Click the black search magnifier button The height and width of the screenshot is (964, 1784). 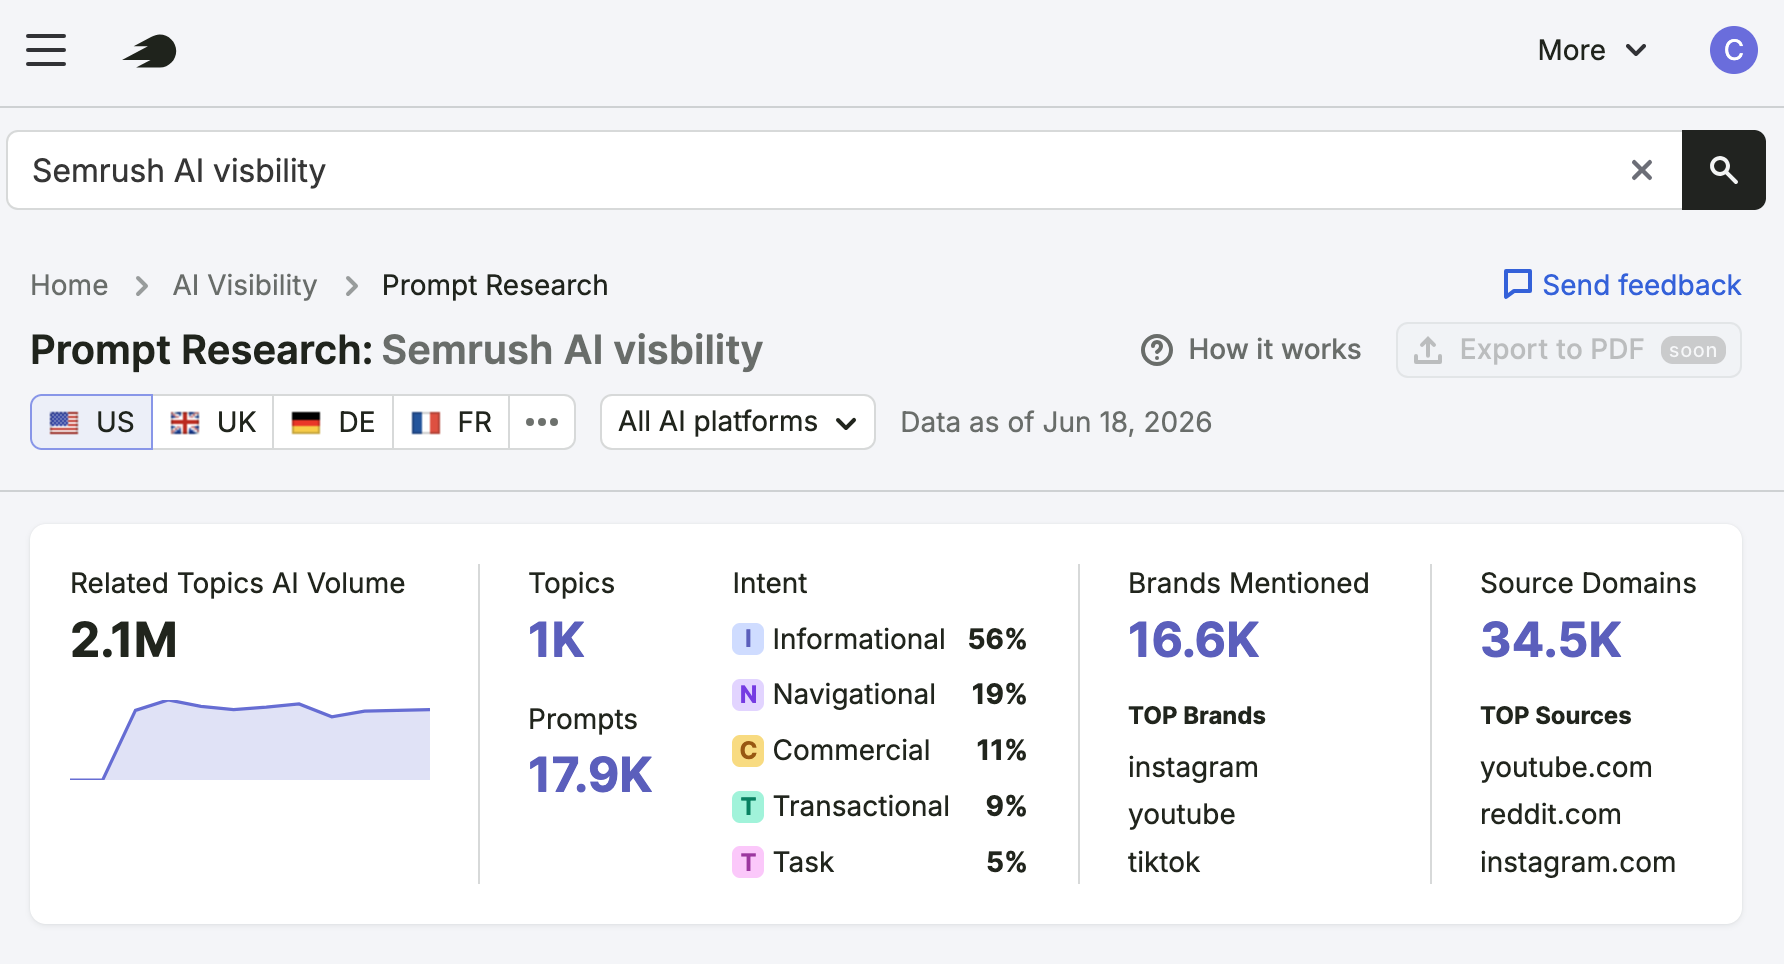coord(1723,170)
